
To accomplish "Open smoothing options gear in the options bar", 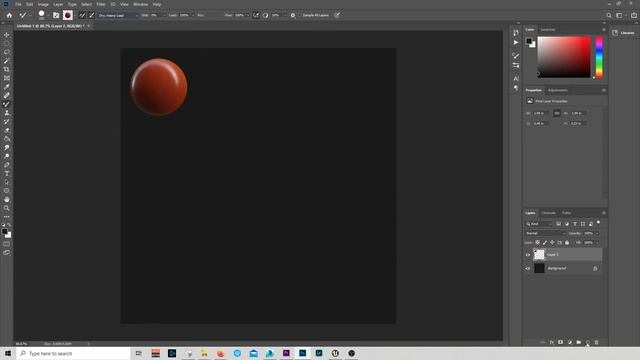I will 293,15.
